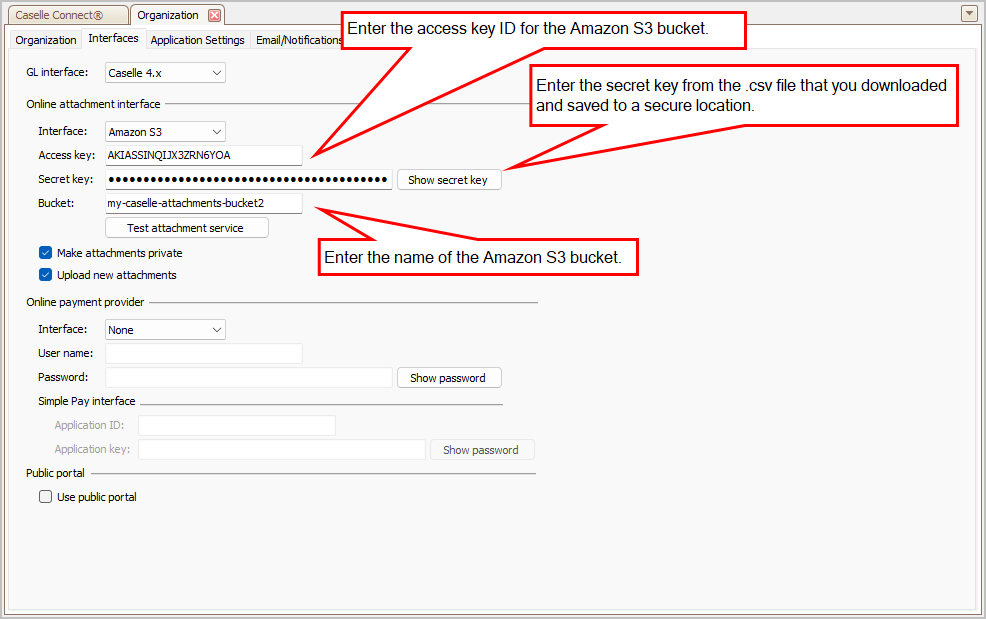986x619 pixels.
Task: Click the payment provider User name field
Action: [204, 354]
